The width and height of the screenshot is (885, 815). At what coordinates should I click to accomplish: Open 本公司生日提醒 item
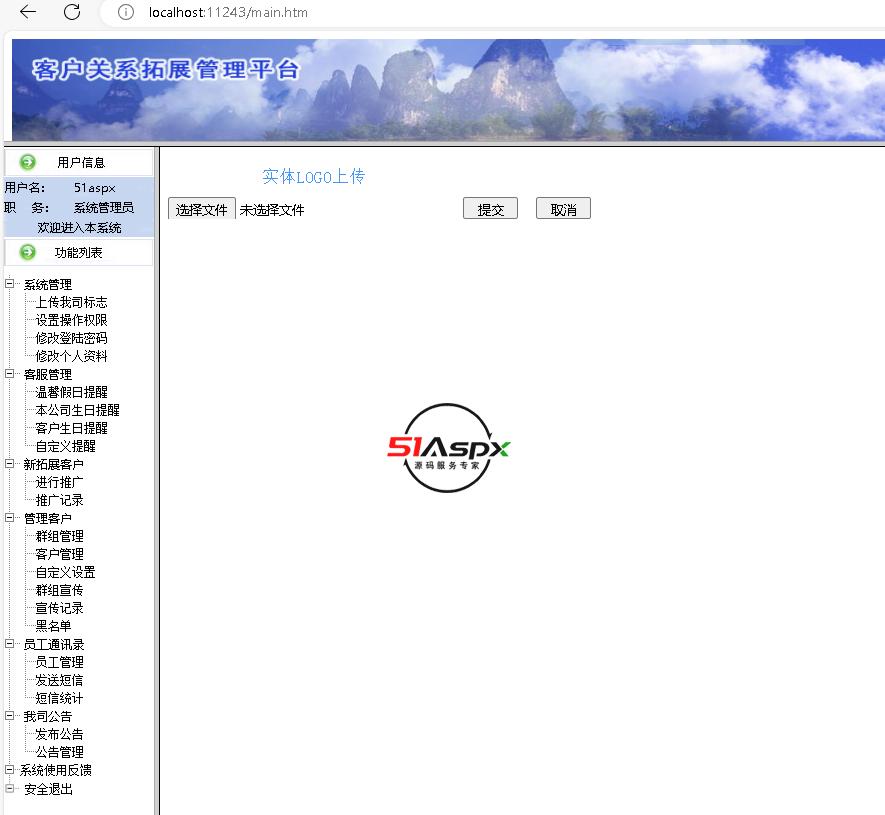pyautogui.click(x=77, y=410)
